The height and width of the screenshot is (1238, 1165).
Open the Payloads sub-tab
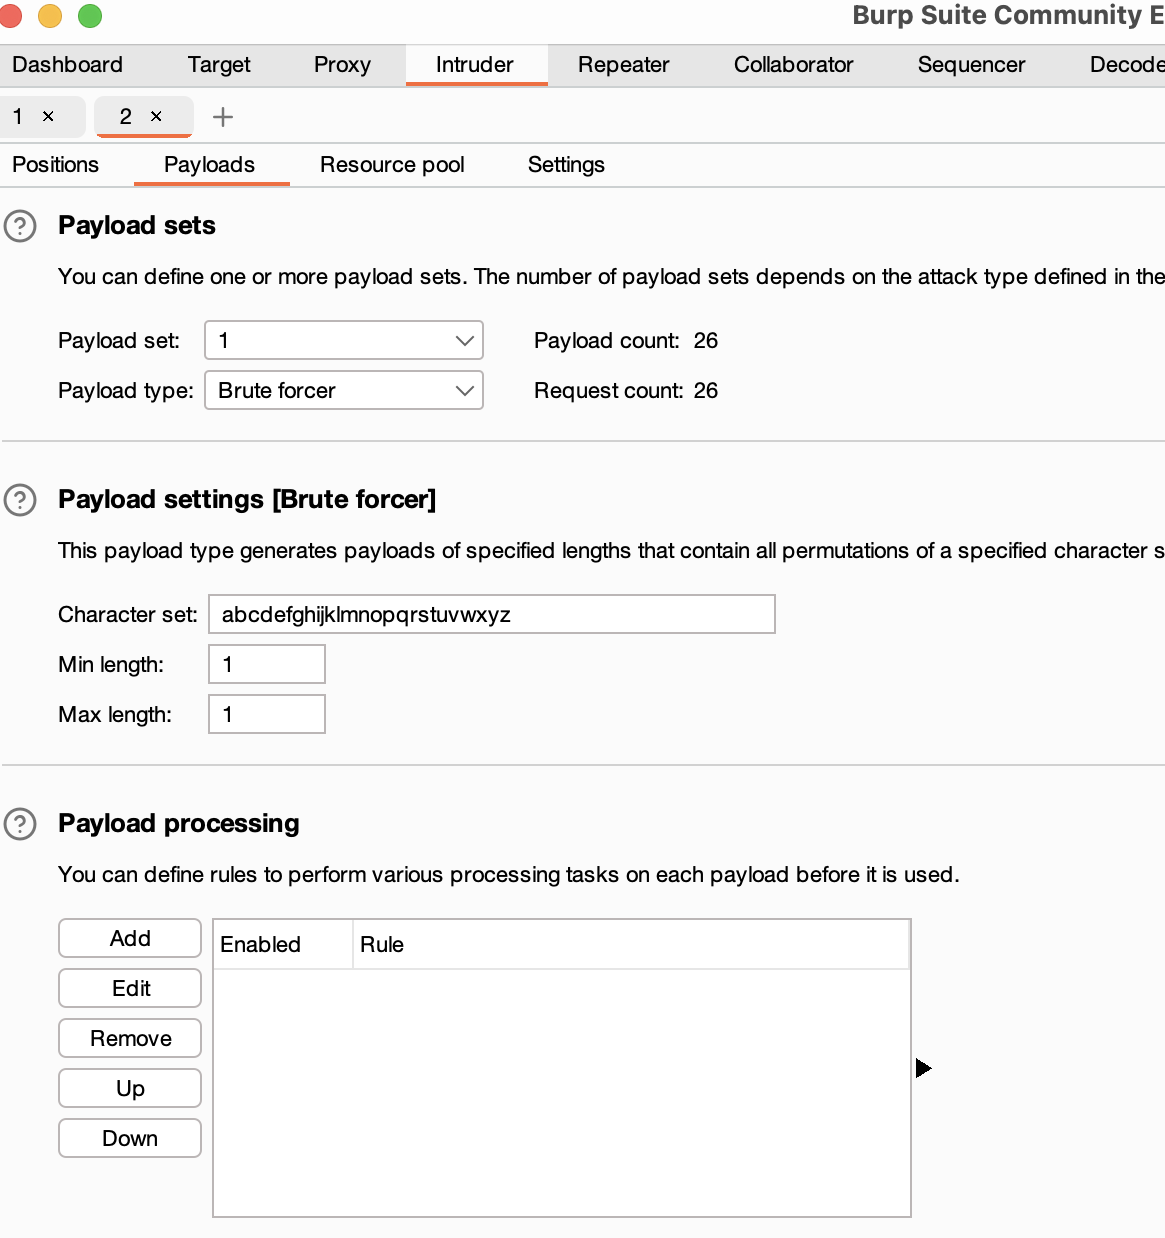210,165
